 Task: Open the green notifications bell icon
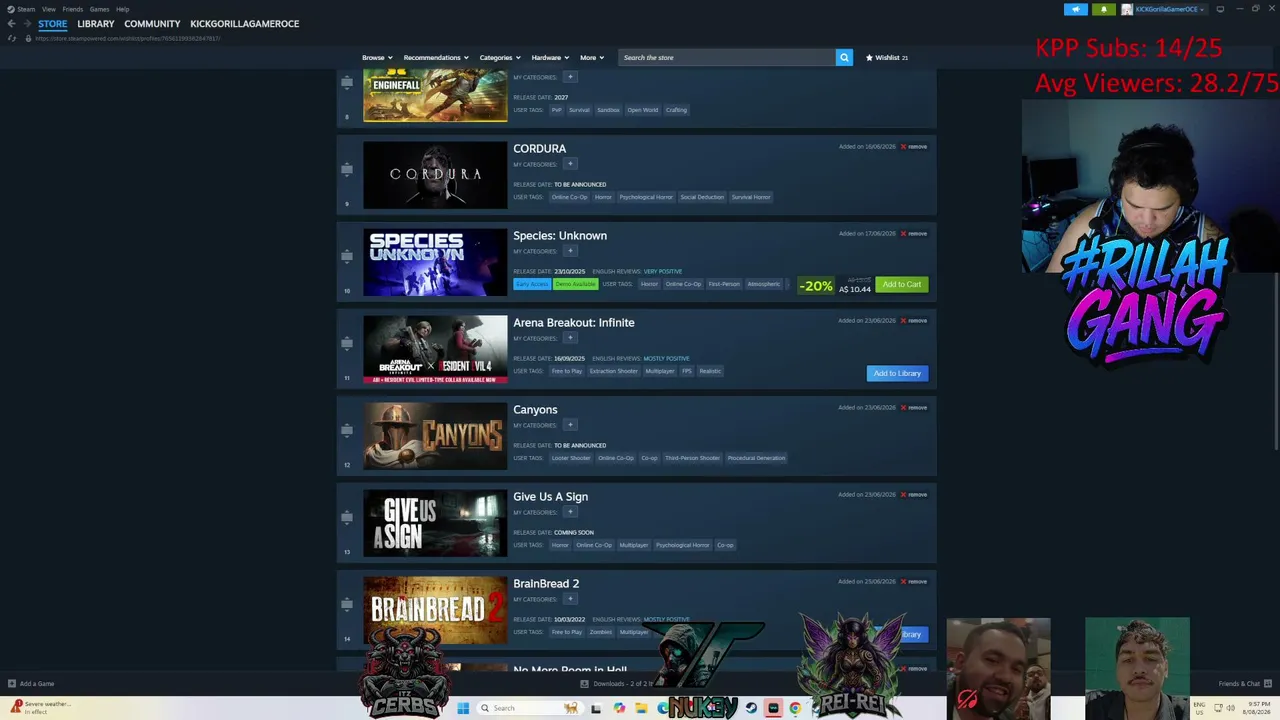pyautogui.click(x=1103, y=10)
